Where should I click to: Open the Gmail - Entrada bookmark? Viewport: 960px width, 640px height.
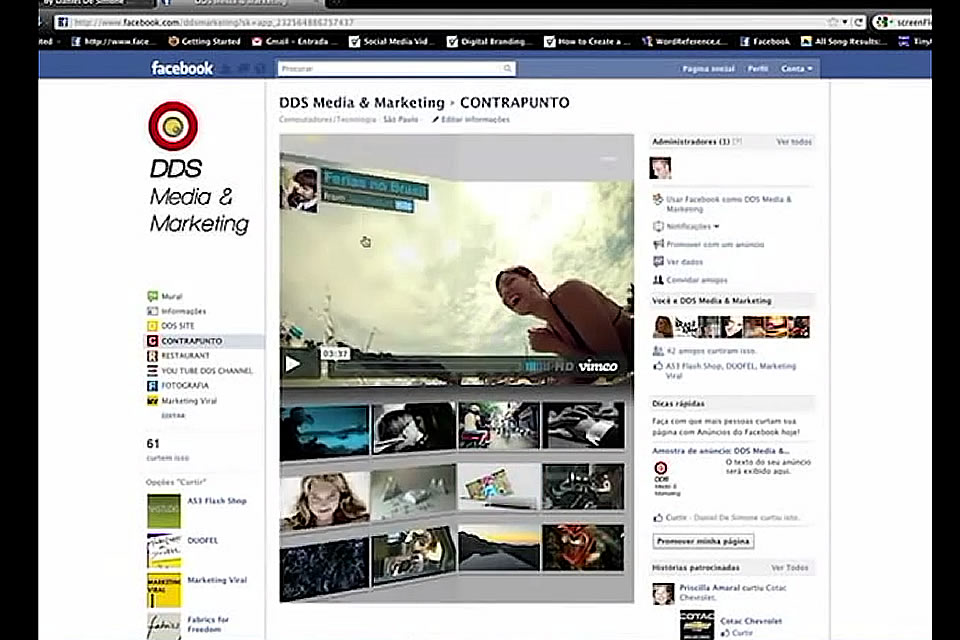(x=295, y=42)
